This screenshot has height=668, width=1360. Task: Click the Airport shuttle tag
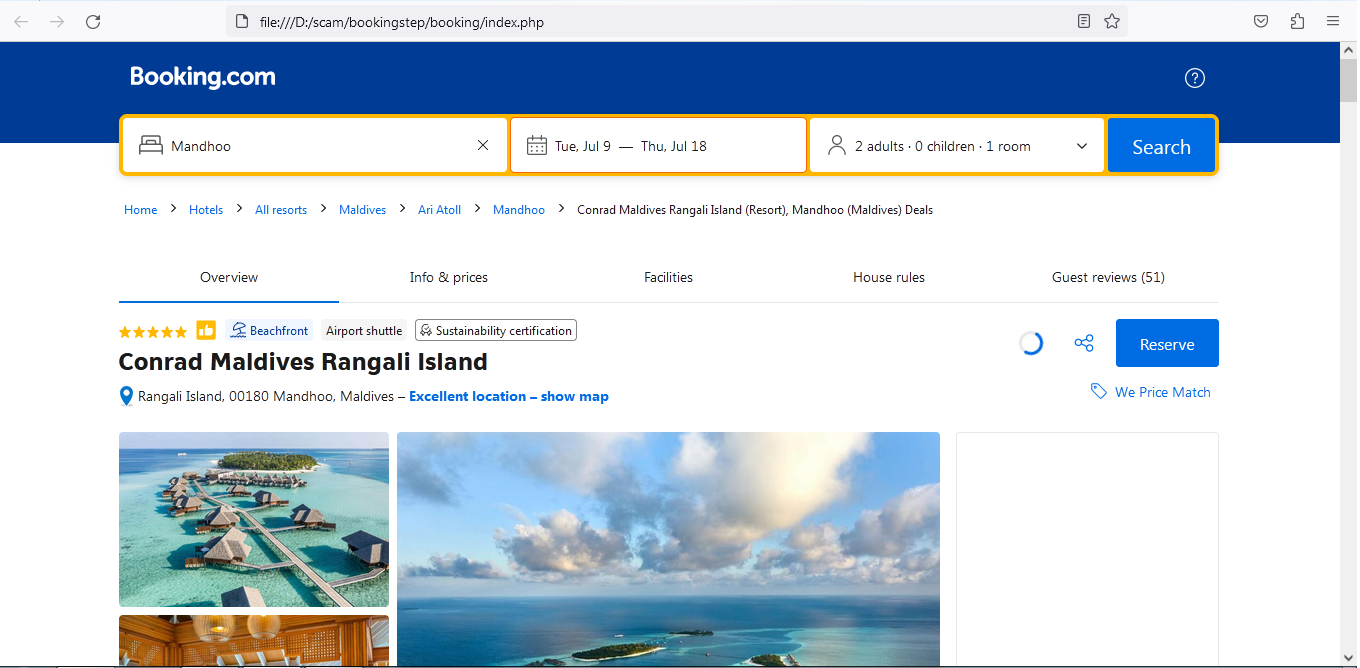tap(364, 331)
